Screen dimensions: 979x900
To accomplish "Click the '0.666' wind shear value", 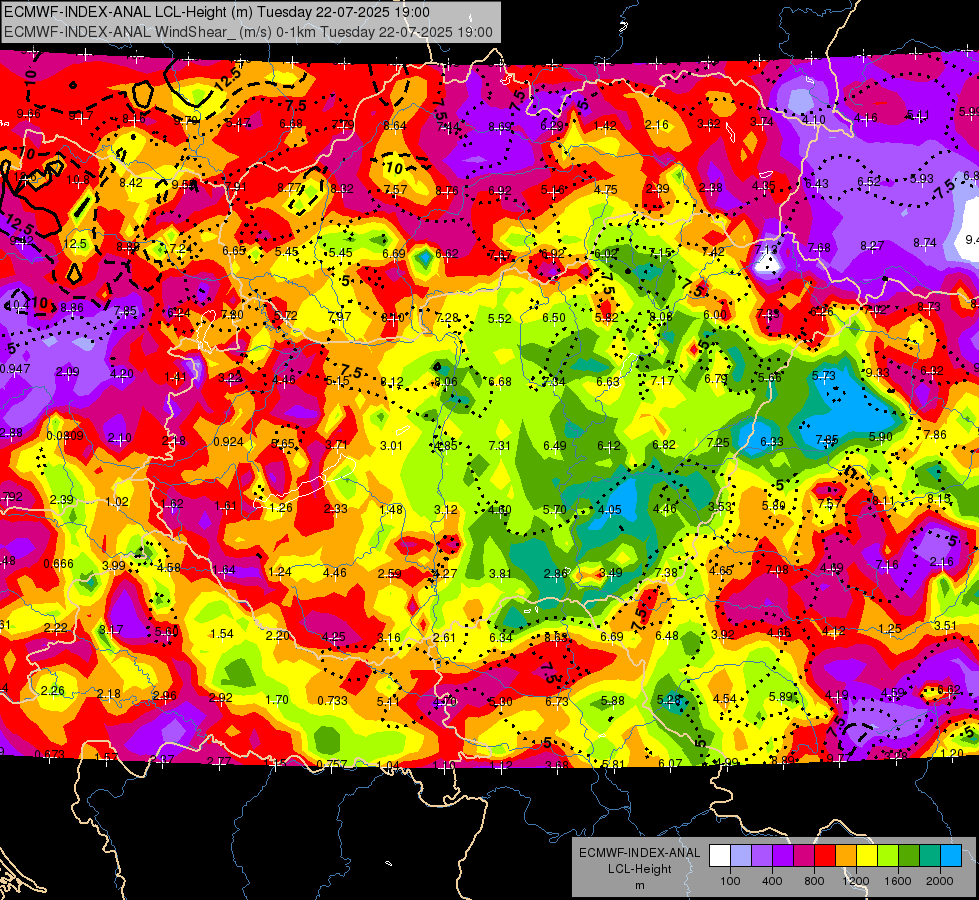I will tap(58, 563).
